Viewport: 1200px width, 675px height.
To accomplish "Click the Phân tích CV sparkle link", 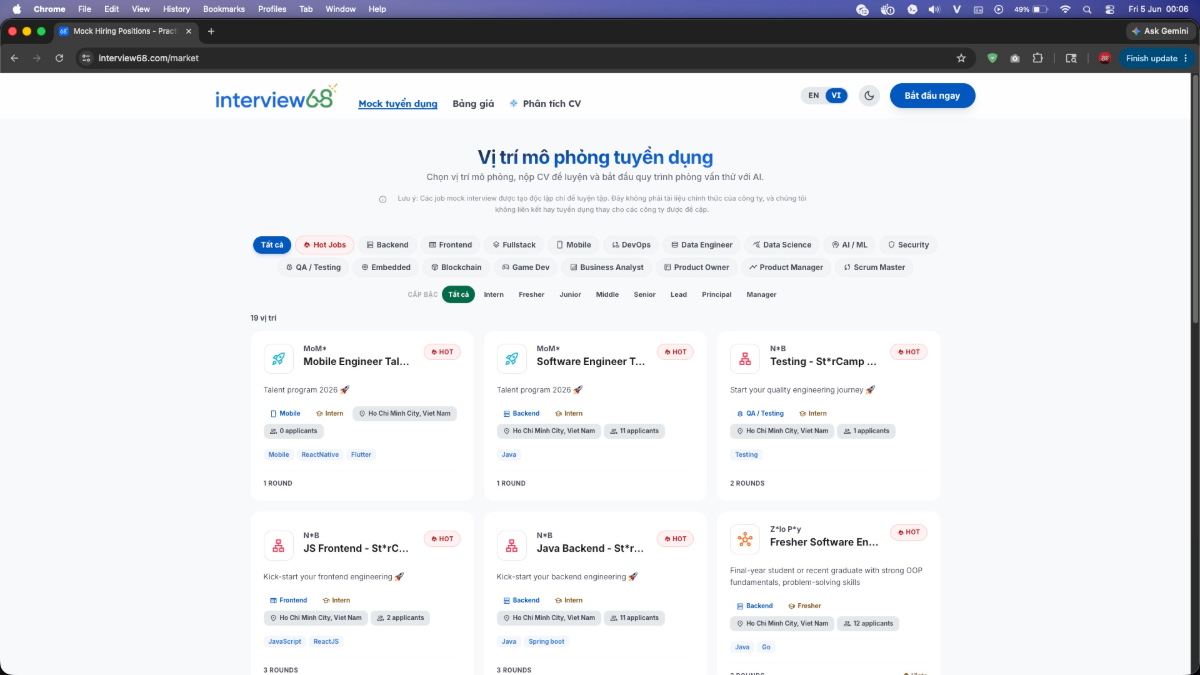I will 545,104.
